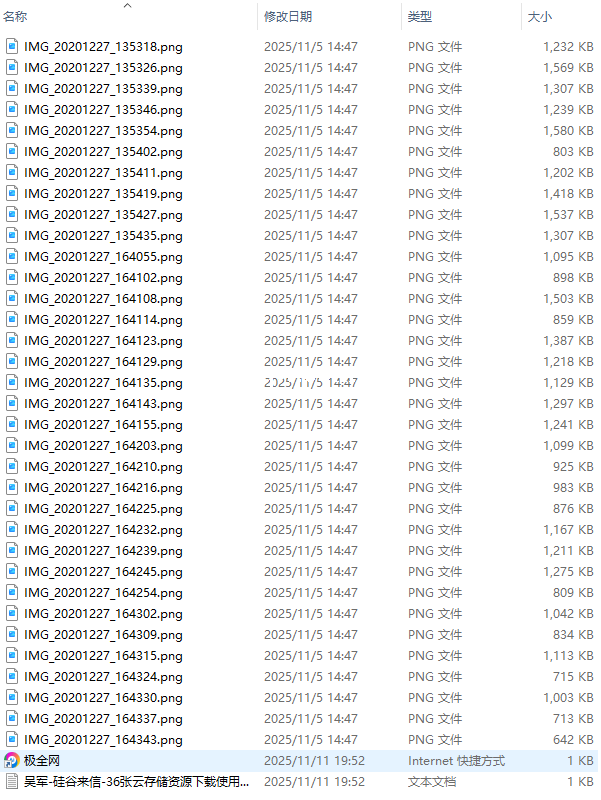Select the text document icon for 吴军-硅谷来信
Screen dimensions: 601x800
point(12,782)
